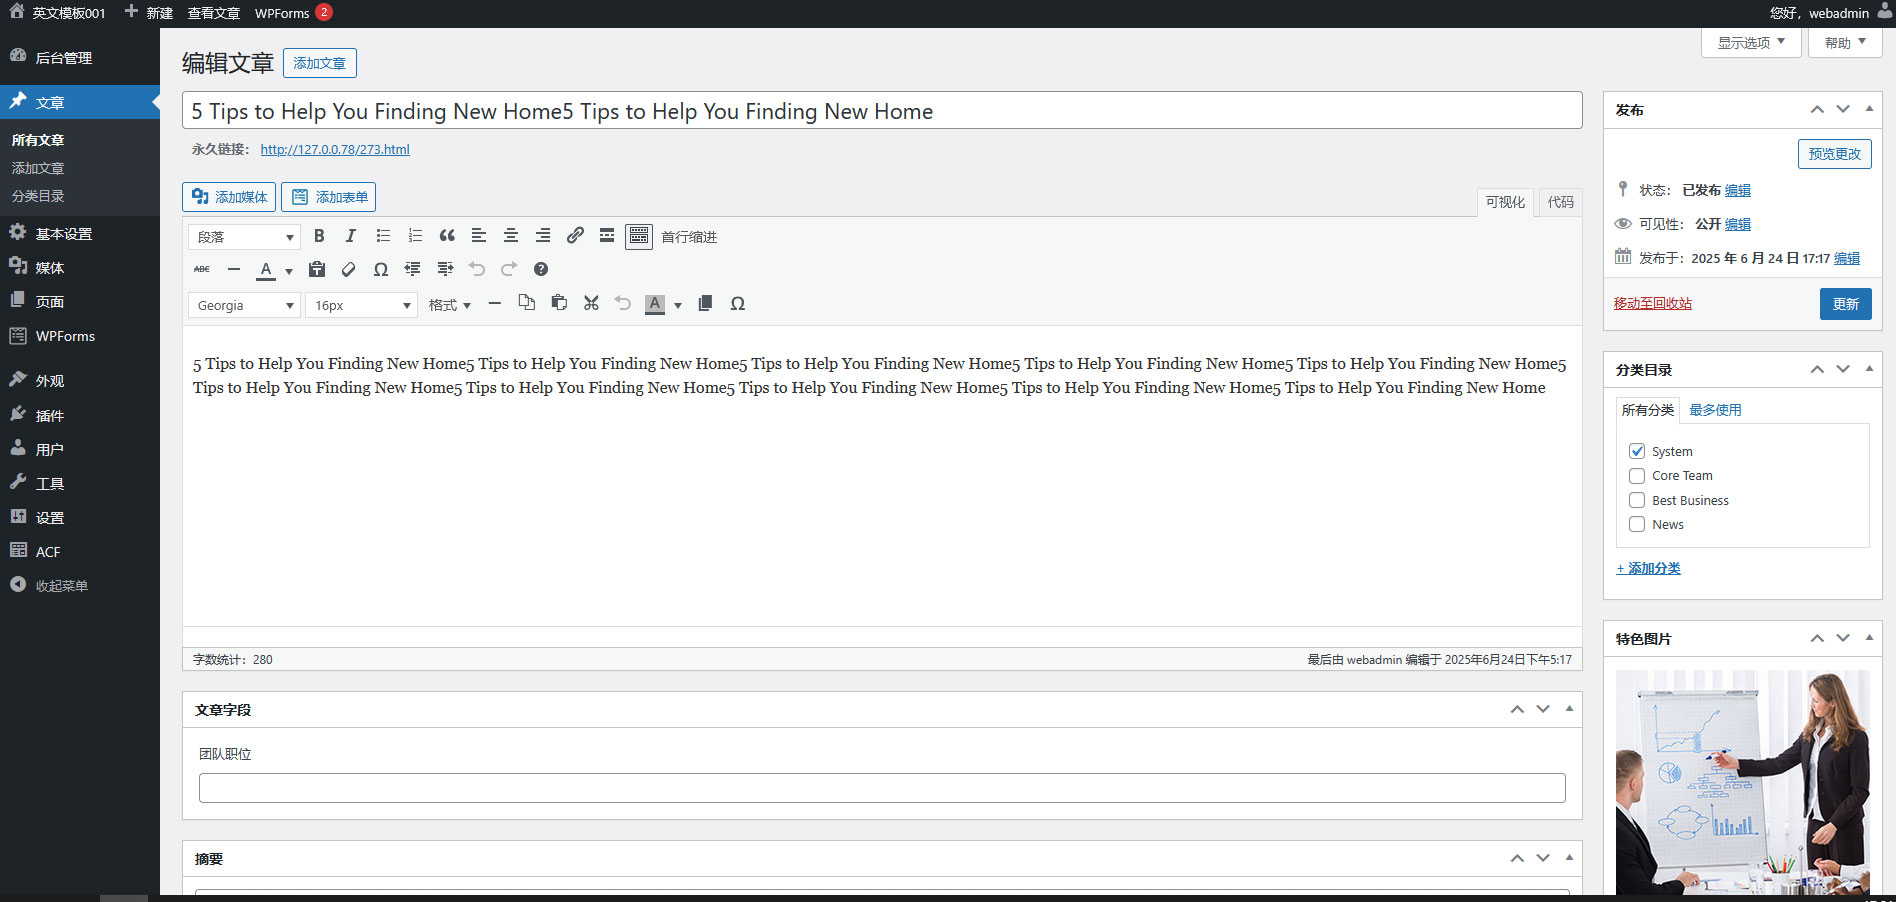This screenshot has width=1896, height=902.
Task: Click the clear formatting eraser icon
Action: click(349, 269)
